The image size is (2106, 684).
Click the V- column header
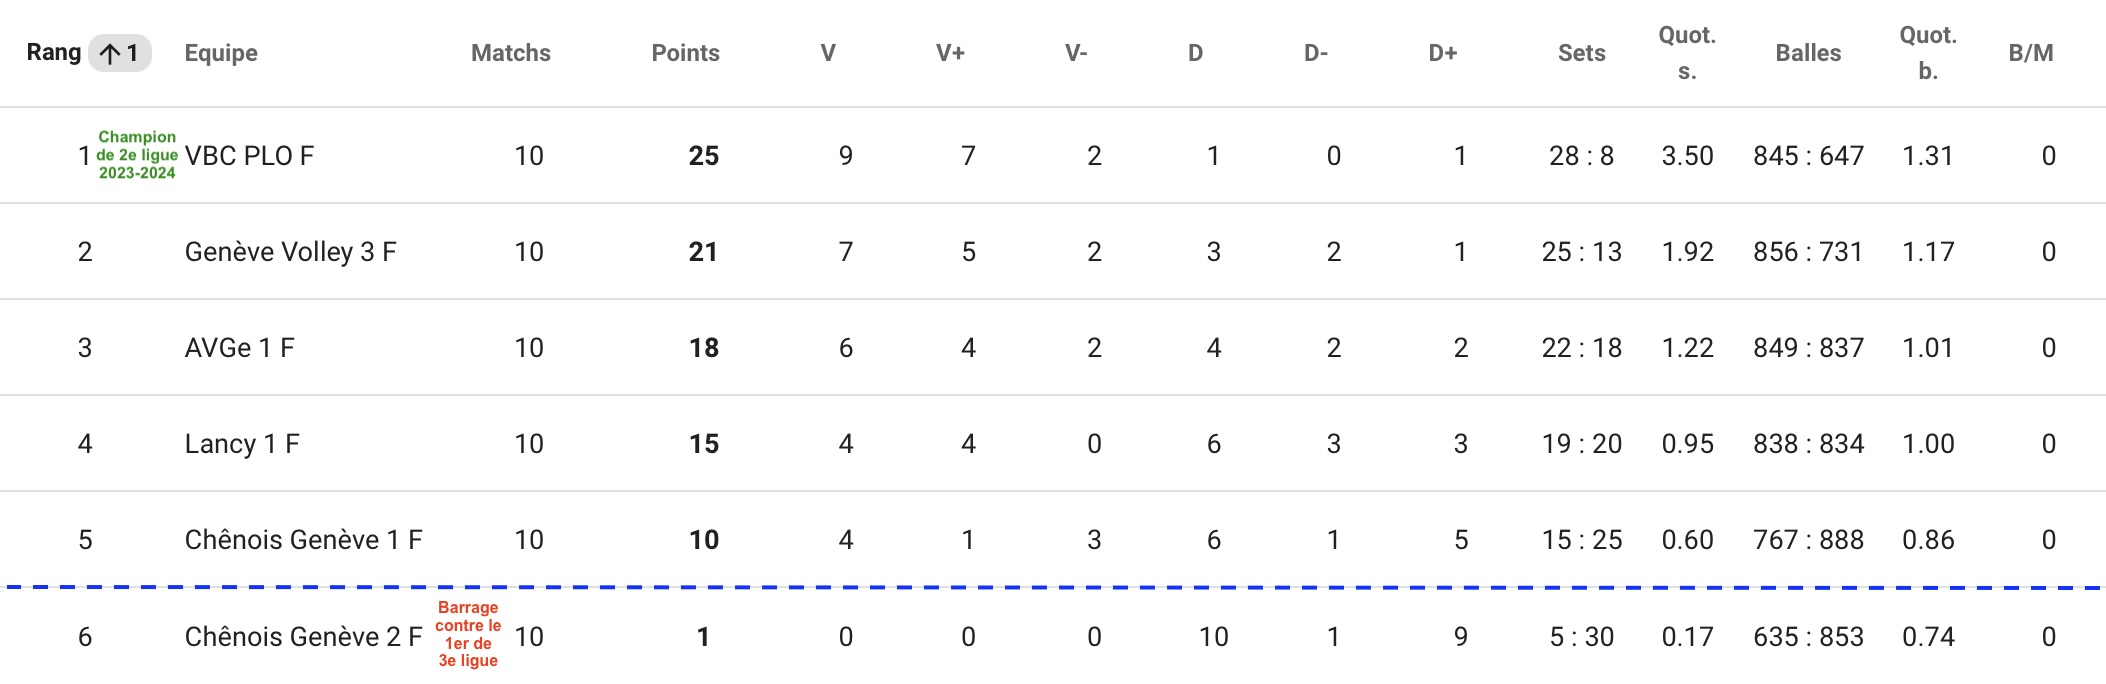pyautogui.click(x=1076, y=53)
